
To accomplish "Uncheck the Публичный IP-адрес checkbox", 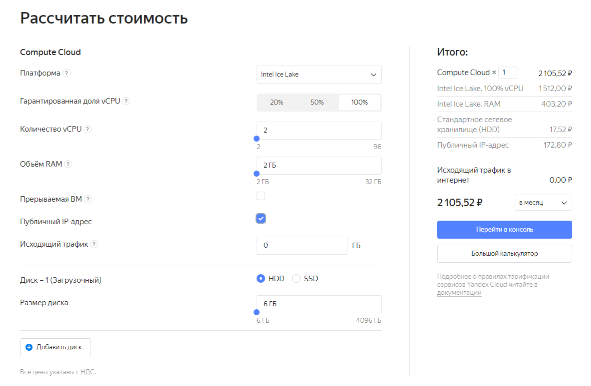I will [261, 219].
